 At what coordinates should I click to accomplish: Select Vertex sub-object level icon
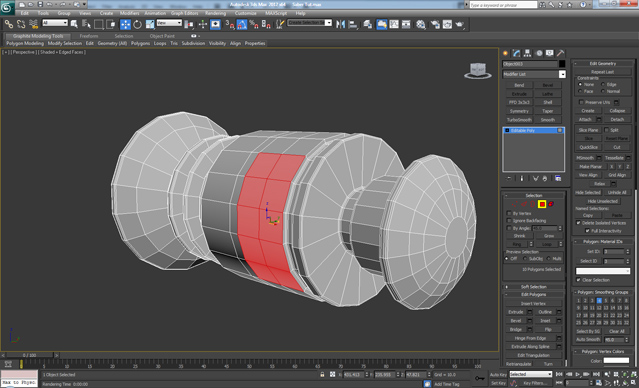pyautogui.click(x=515, y=204)
